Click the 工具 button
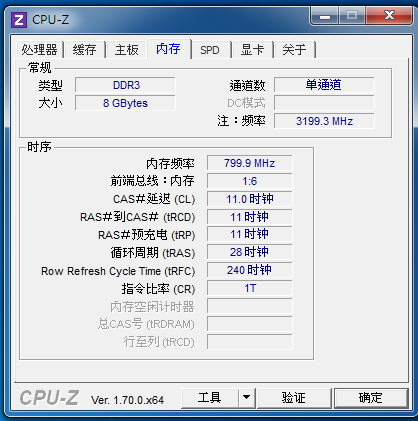 [x=210, y=398]
